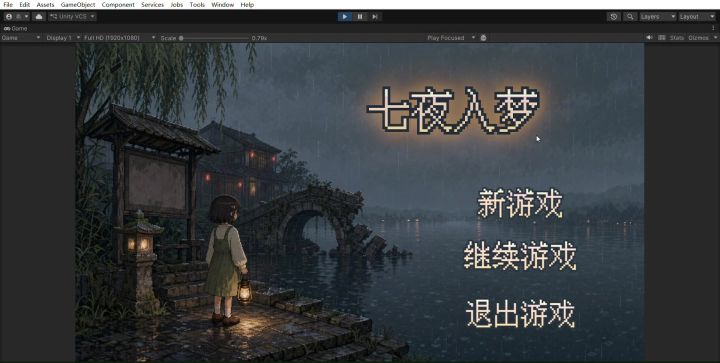Toggle the frame debugger icon beside Play Focused
The image size is (720, 363).
[x=483, y=38]
